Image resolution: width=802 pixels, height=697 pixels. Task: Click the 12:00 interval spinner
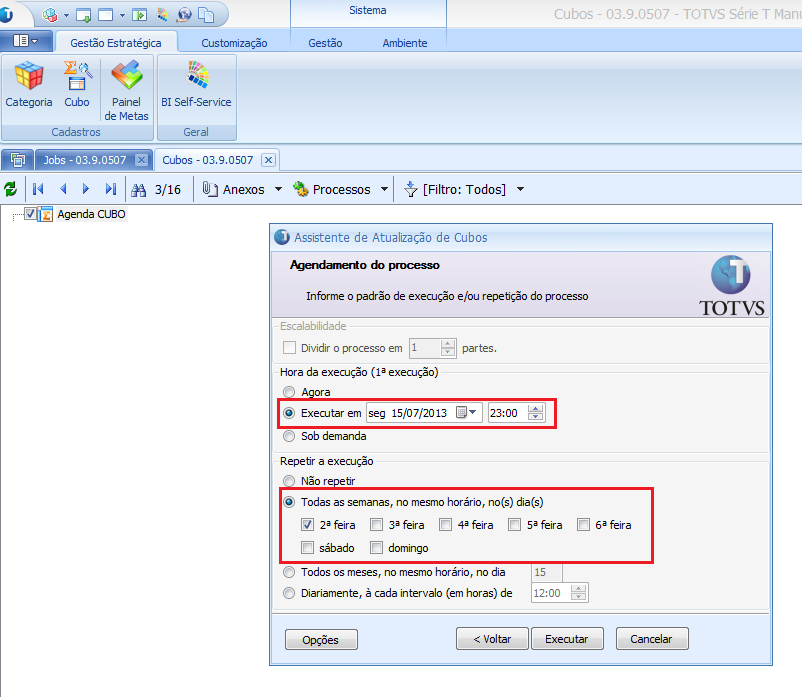tap(578, 593)
